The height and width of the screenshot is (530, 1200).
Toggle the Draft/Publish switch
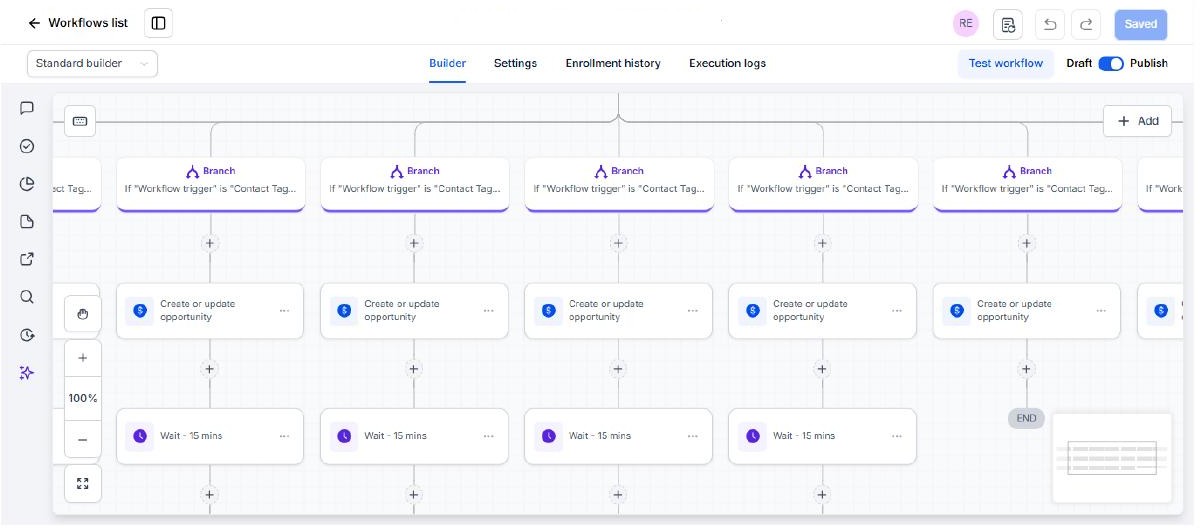pyautogui.click(x=1111, y=63)
